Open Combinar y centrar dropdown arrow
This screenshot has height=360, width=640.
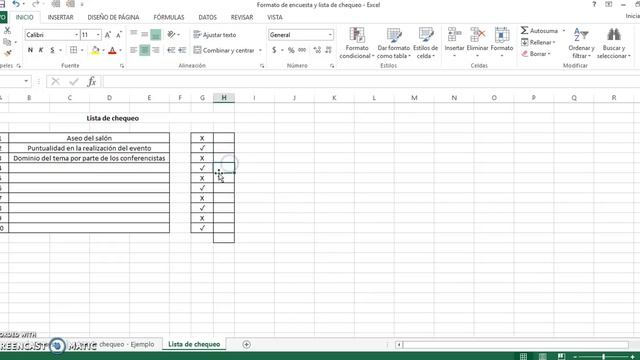260,50
